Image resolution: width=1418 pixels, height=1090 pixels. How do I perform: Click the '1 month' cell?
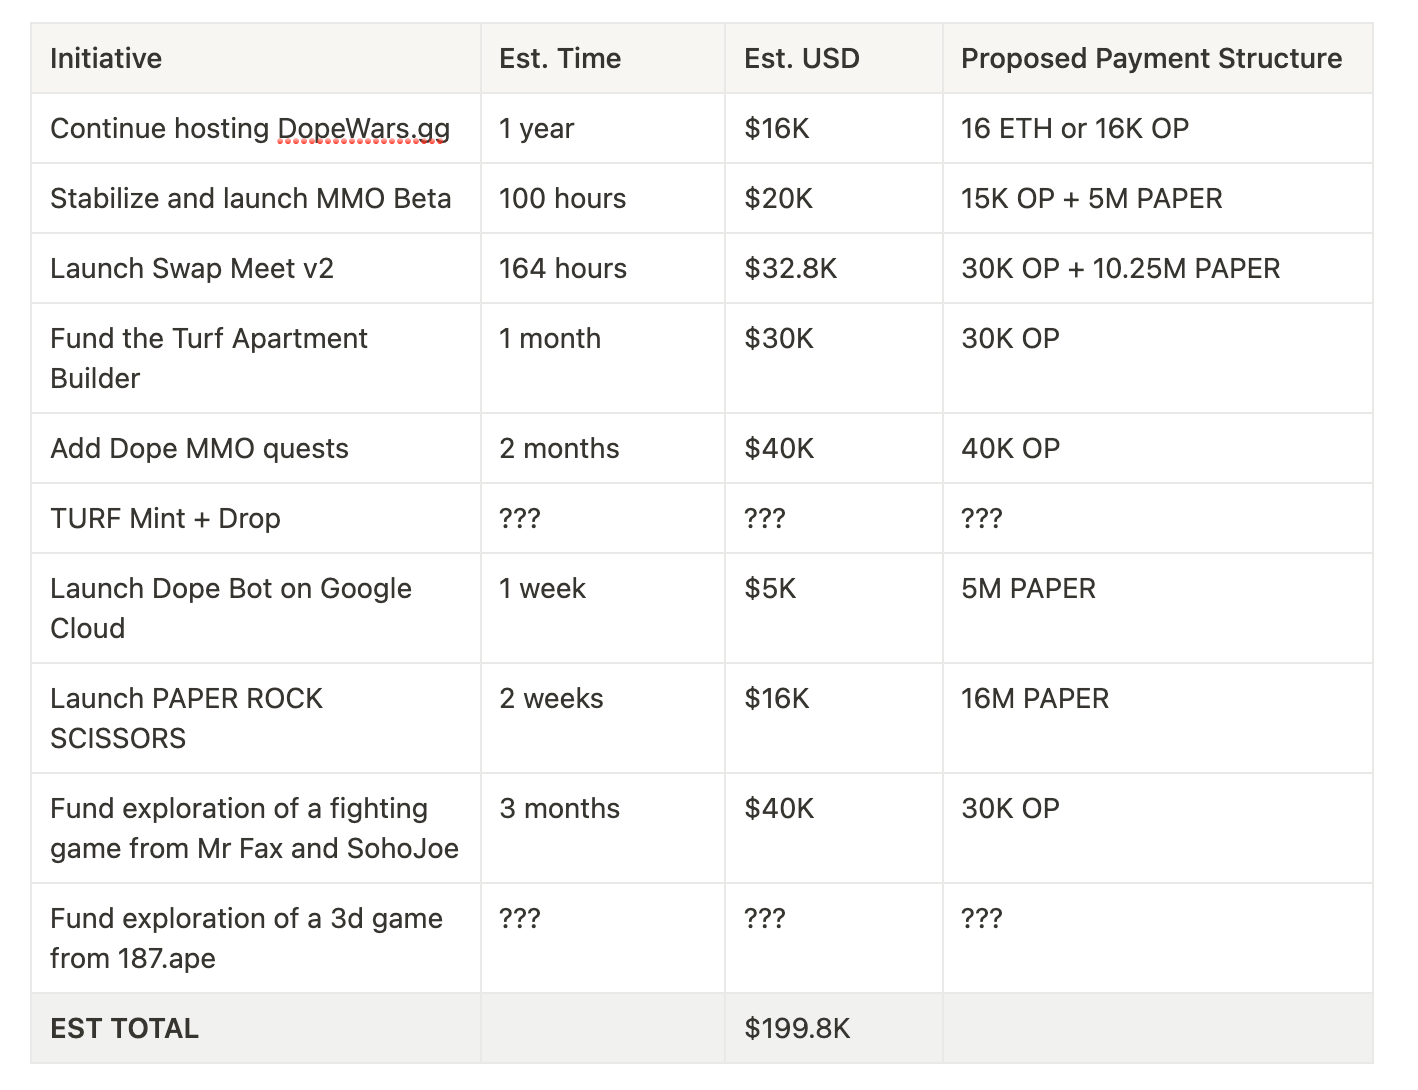pos(603,358)
